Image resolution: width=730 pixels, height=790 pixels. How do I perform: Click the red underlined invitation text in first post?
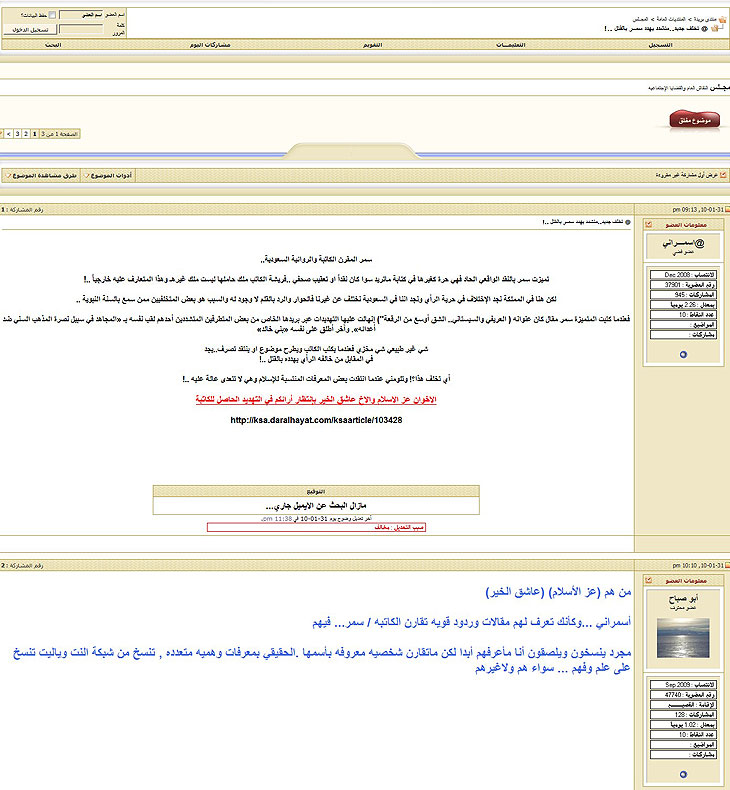[x=316, y=400]
